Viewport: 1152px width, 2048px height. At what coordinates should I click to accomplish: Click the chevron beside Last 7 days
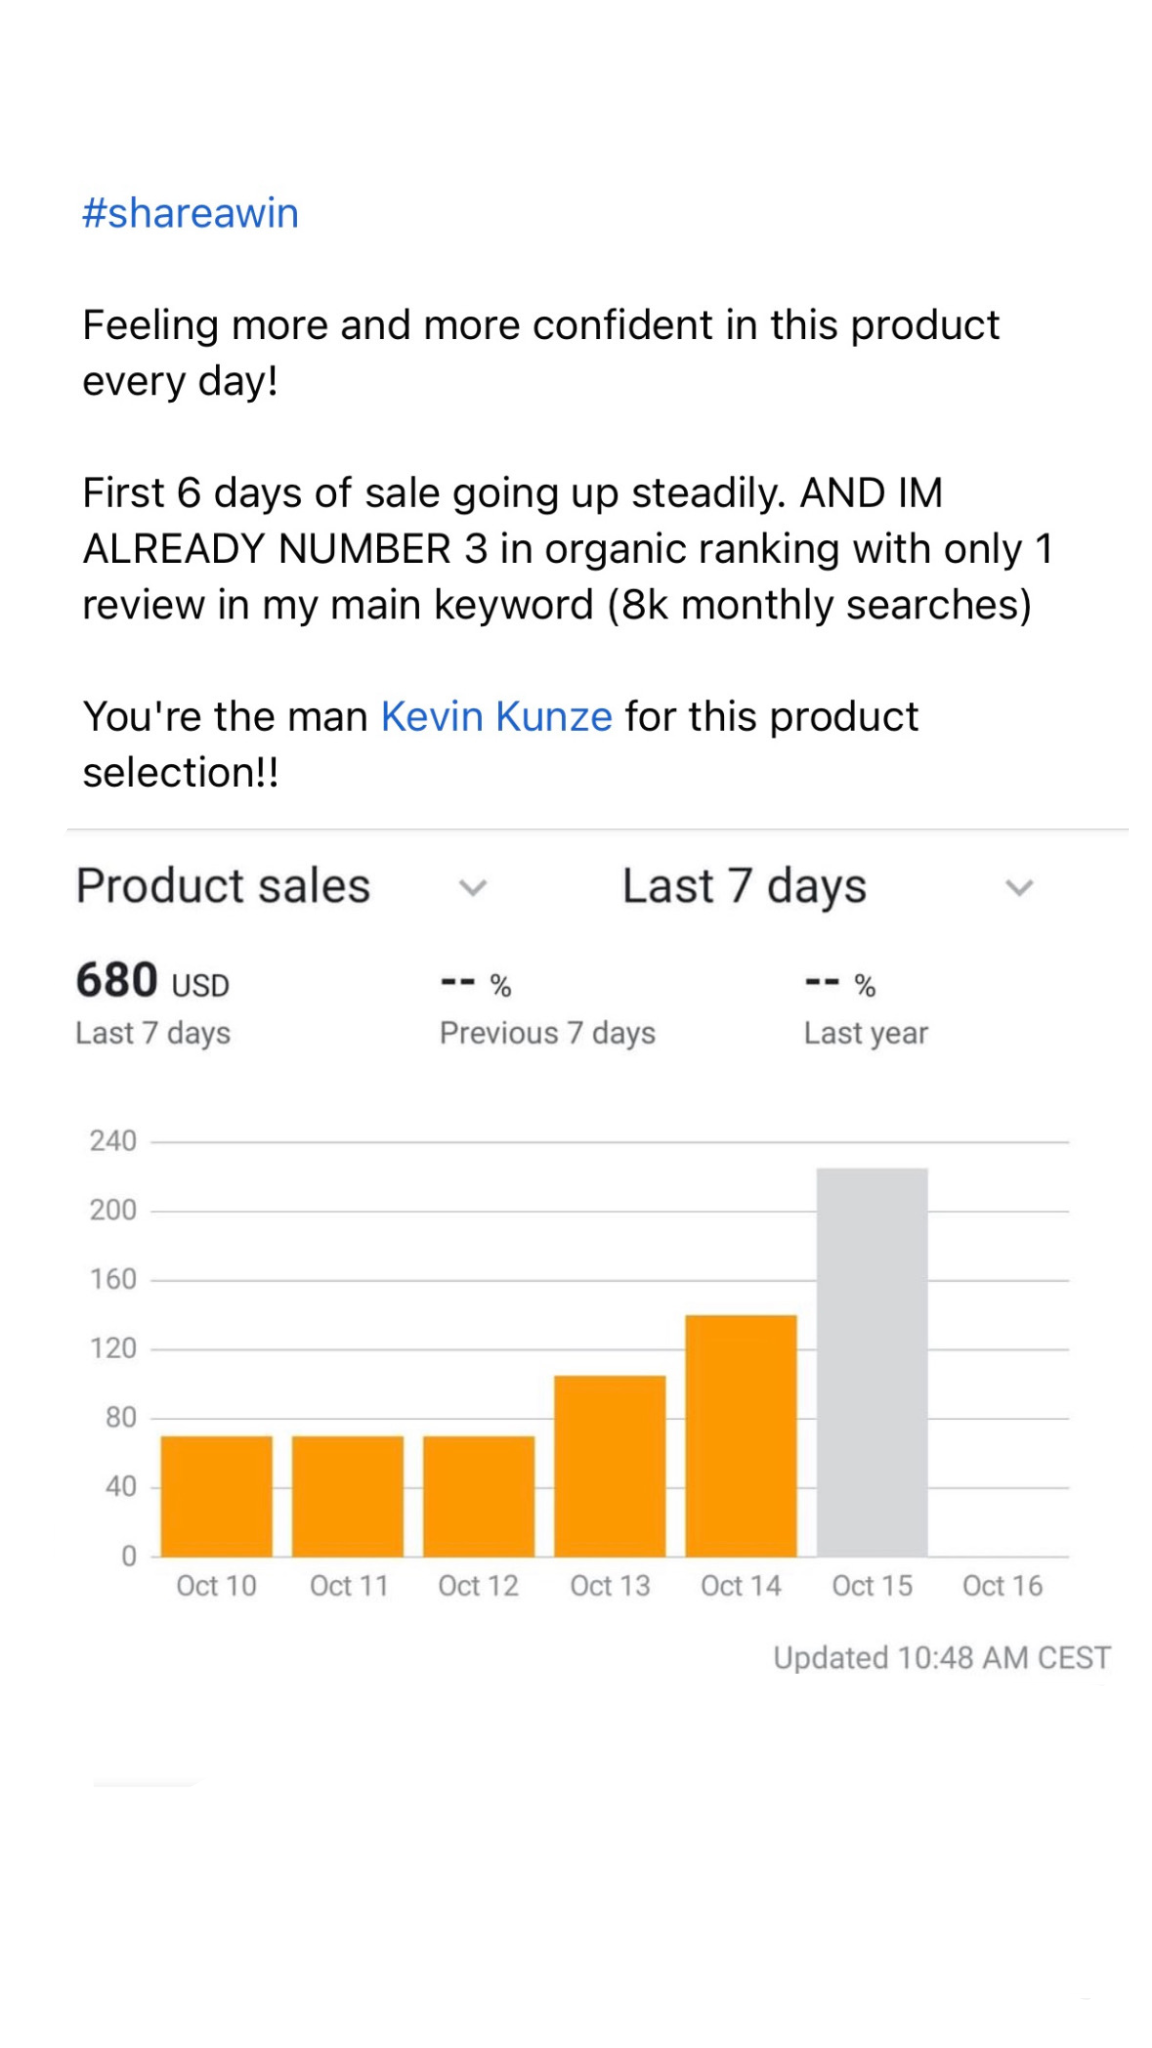pyautogui.click(x=1018, y=887)
